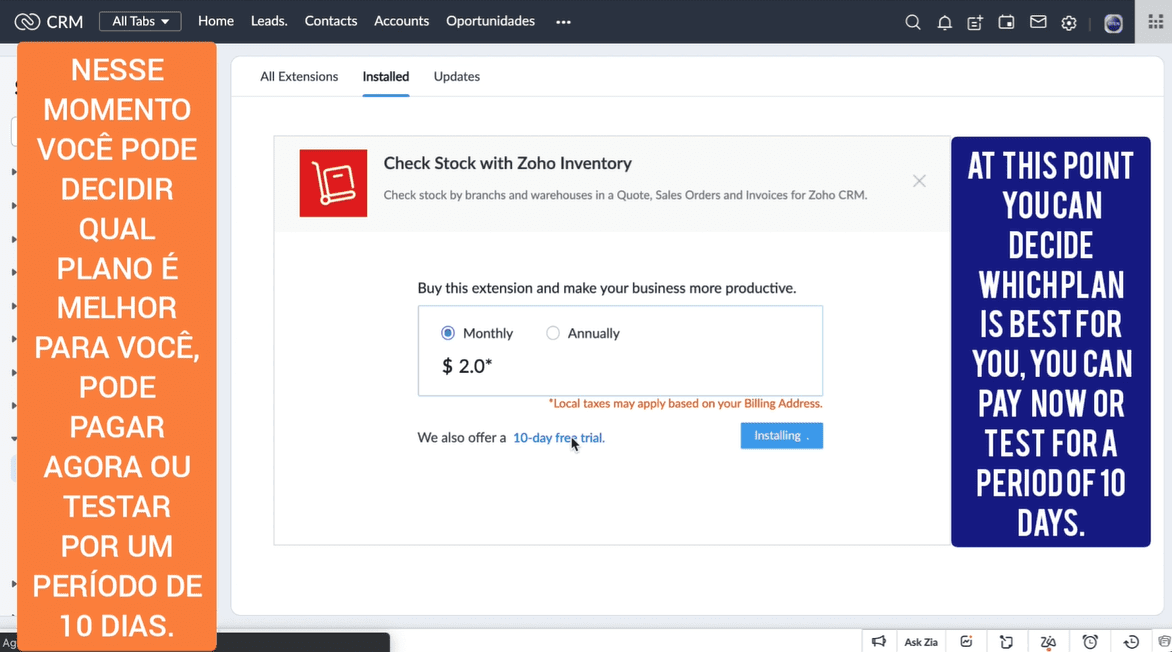Open the setup gear icon
Image resolution: width=1172 pixels, height=652 pixels.
(x=1069, y=22)
